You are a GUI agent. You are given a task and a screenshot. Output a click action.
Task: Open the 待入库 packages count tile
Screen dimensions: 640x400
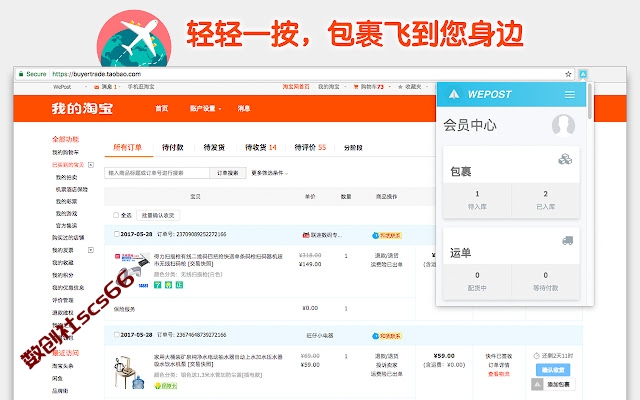pos(477,200)
